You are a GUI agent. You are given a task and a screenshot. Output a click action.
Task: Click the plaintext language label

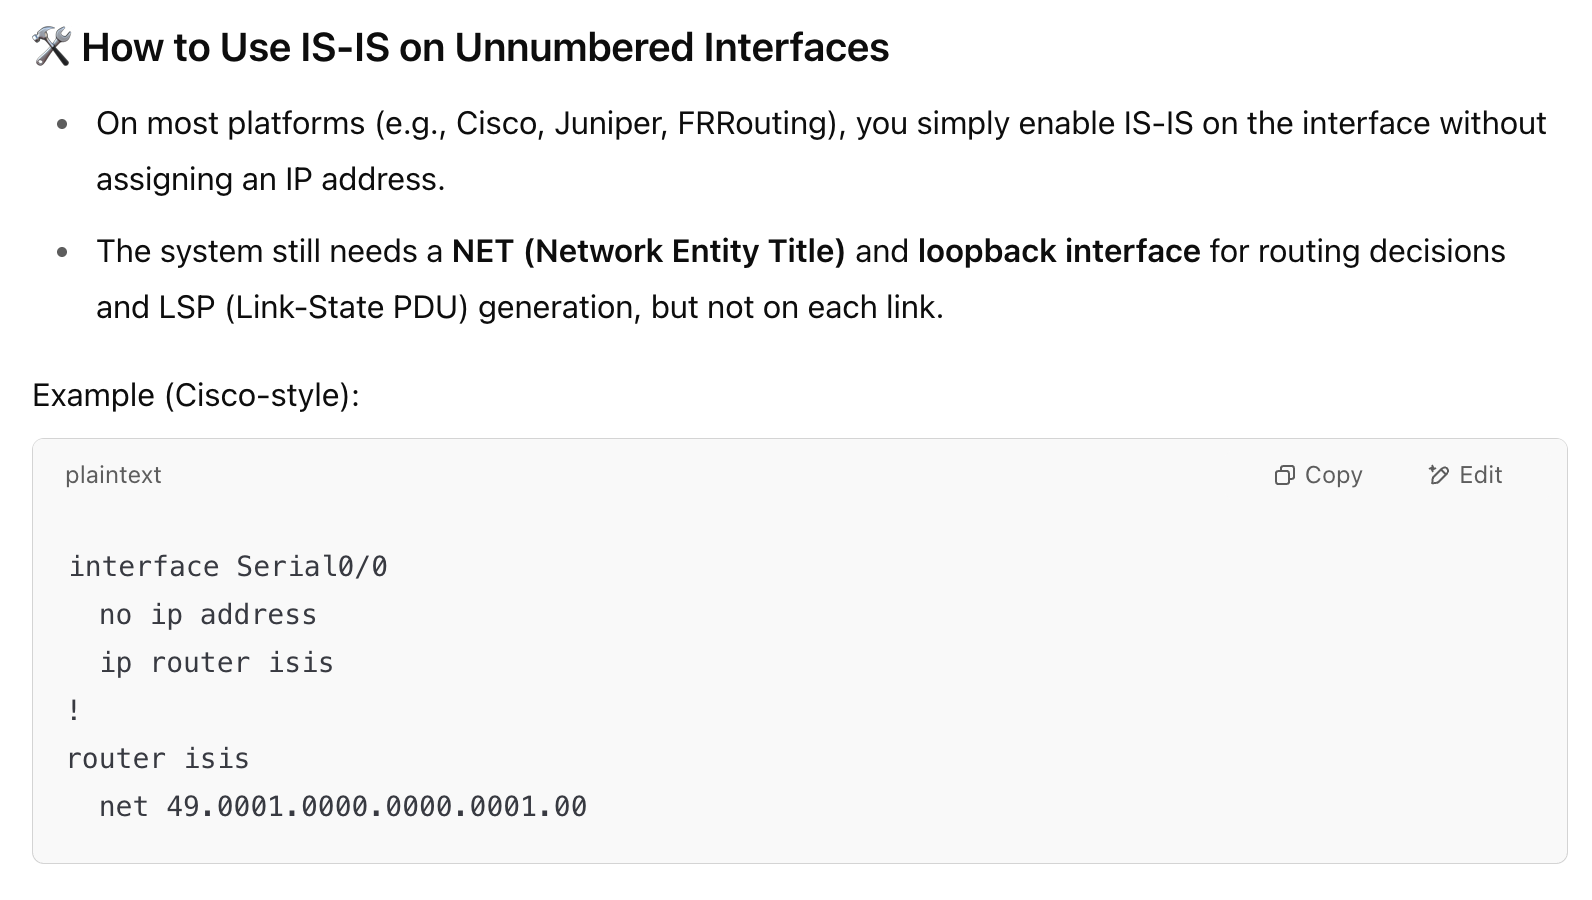tap(113, 475)
